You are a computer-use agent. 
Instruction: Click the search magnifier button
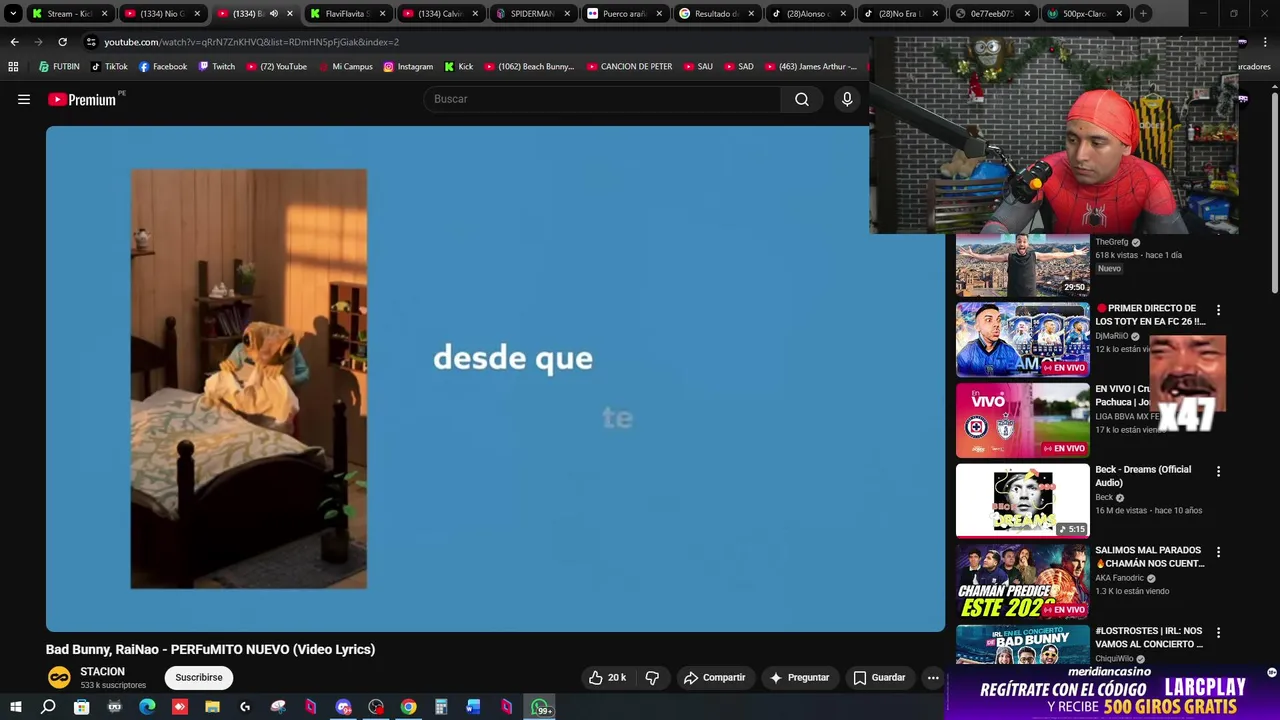802,99
